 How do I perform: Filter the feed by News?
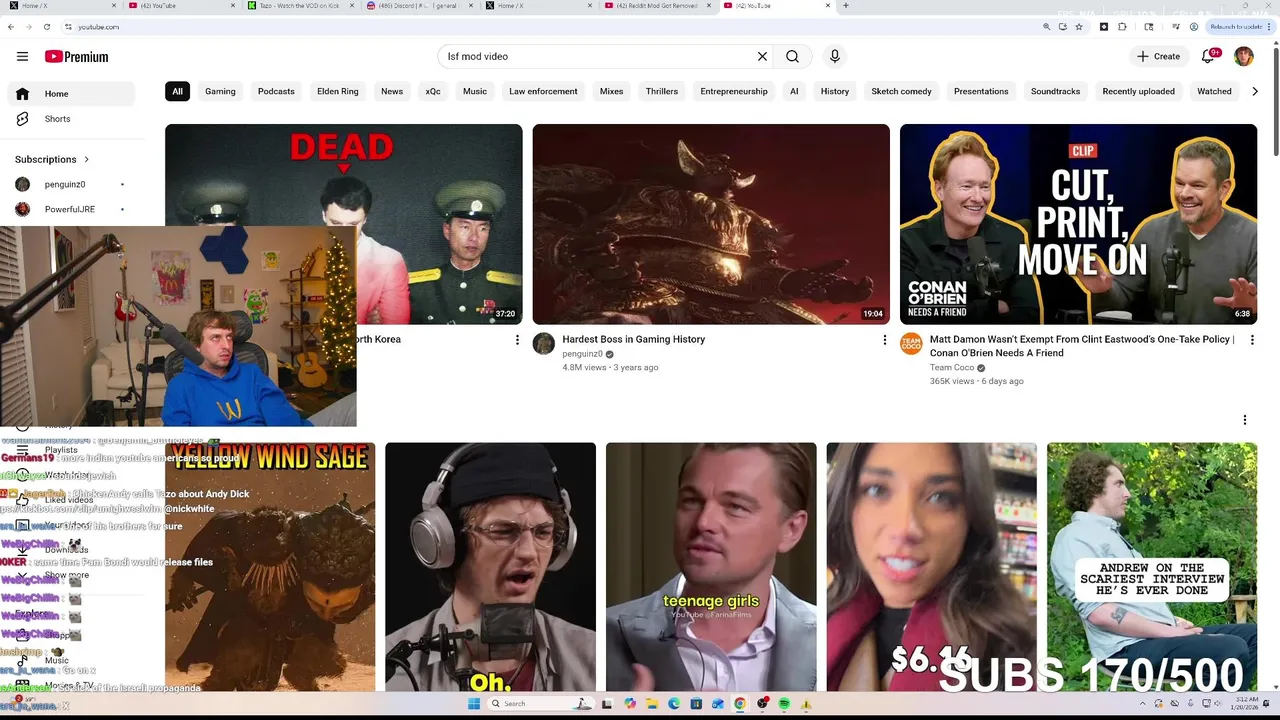point(392,91)
